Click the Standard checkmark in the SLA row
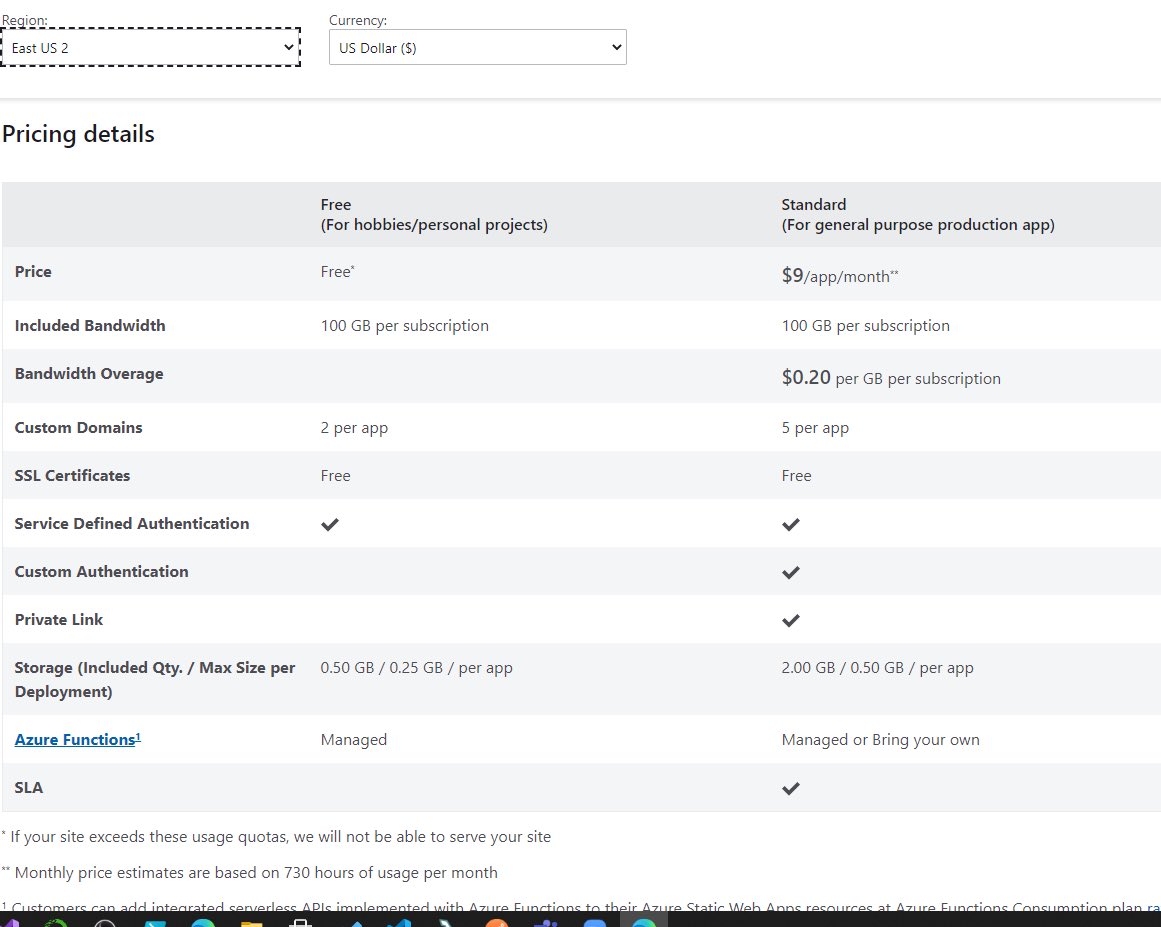 pyautogui.click(x=791, y=789)
